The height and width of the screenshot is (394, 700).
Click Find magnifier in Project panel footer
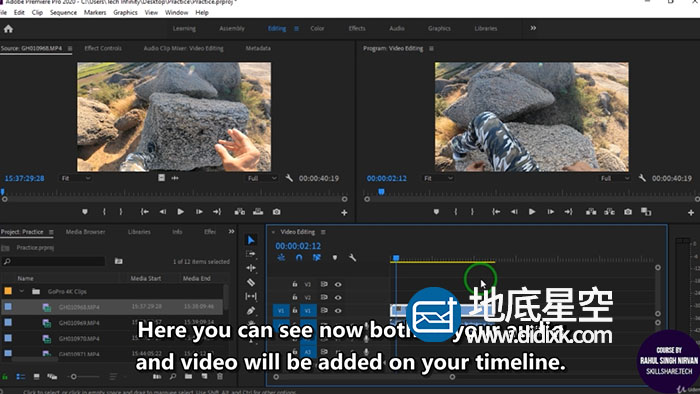tap(173, 377)
